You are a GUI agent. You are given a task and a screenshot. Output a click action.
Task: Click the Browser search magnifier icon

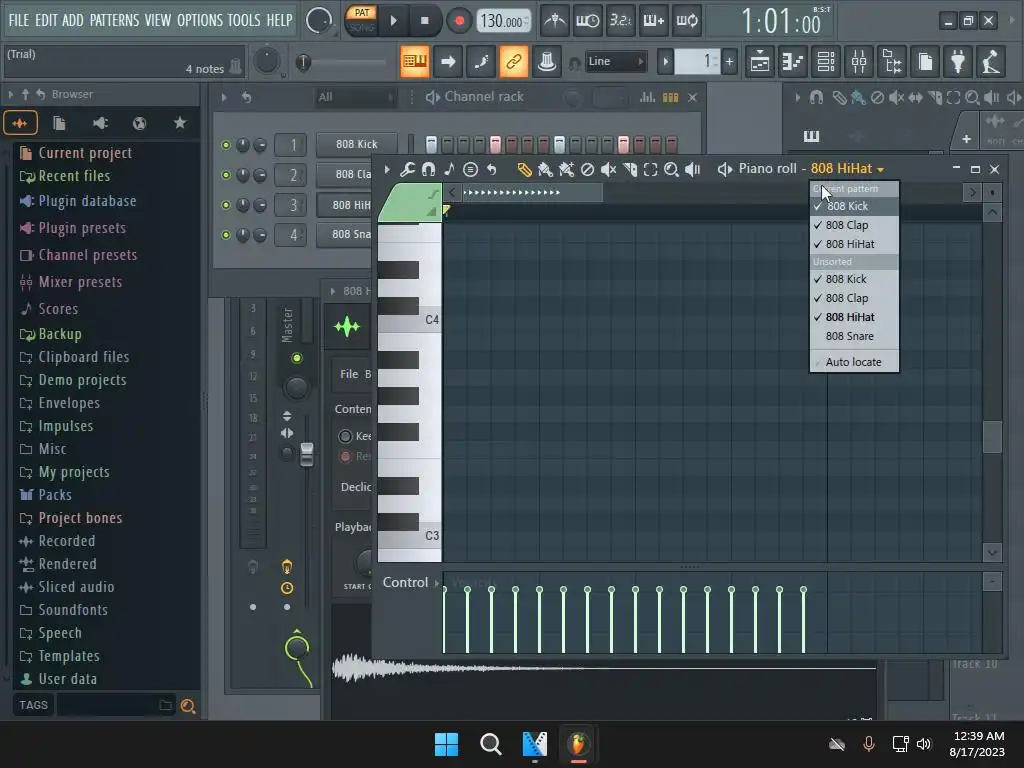coord(188,706)
